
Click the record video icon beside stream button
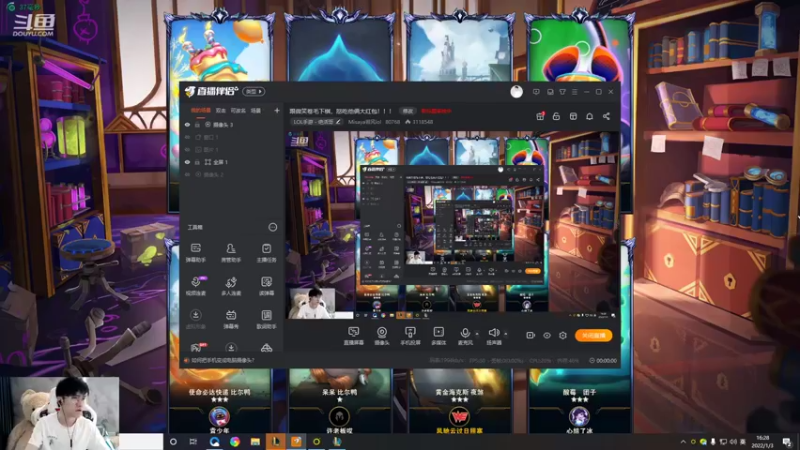pos(531,335)
